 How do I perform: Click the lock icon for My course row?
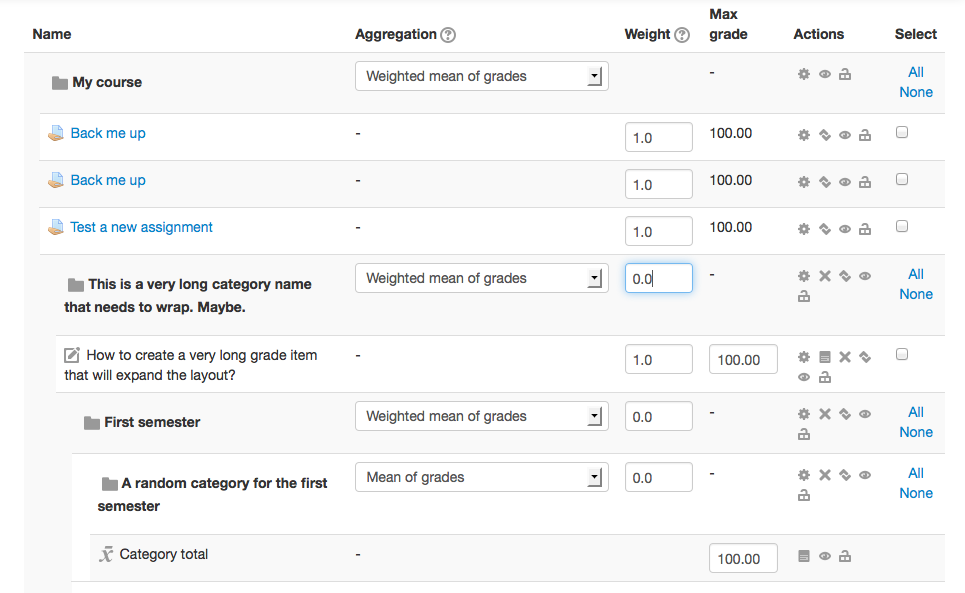845,74
